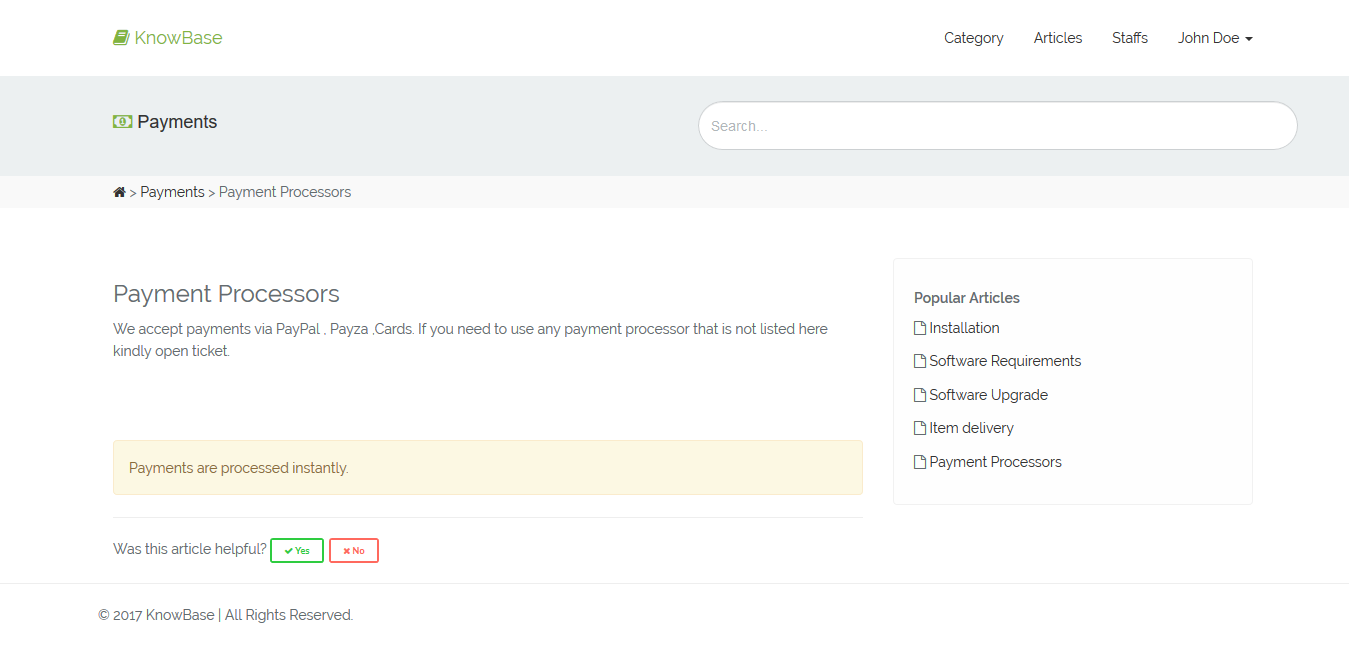Viewport: 1349px width, 659px height.
Task: Click the file icon next to Item delivery
Action: tap(920, 428)
